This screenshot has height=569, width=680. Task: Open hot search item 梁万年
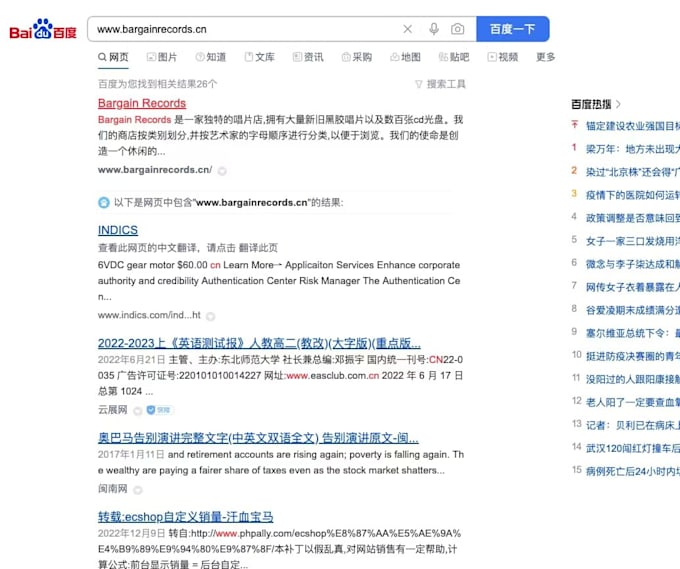(x=633, y=149)
